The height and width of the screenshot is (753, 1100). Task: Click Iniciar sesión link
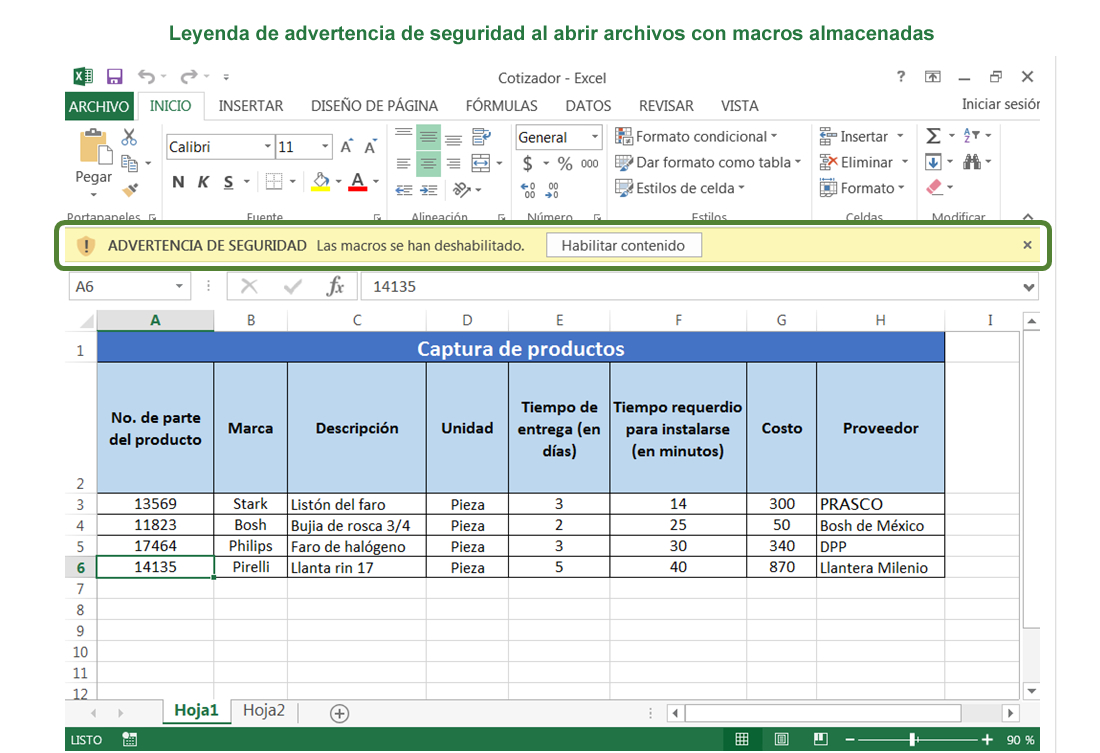coord(1000,105)
